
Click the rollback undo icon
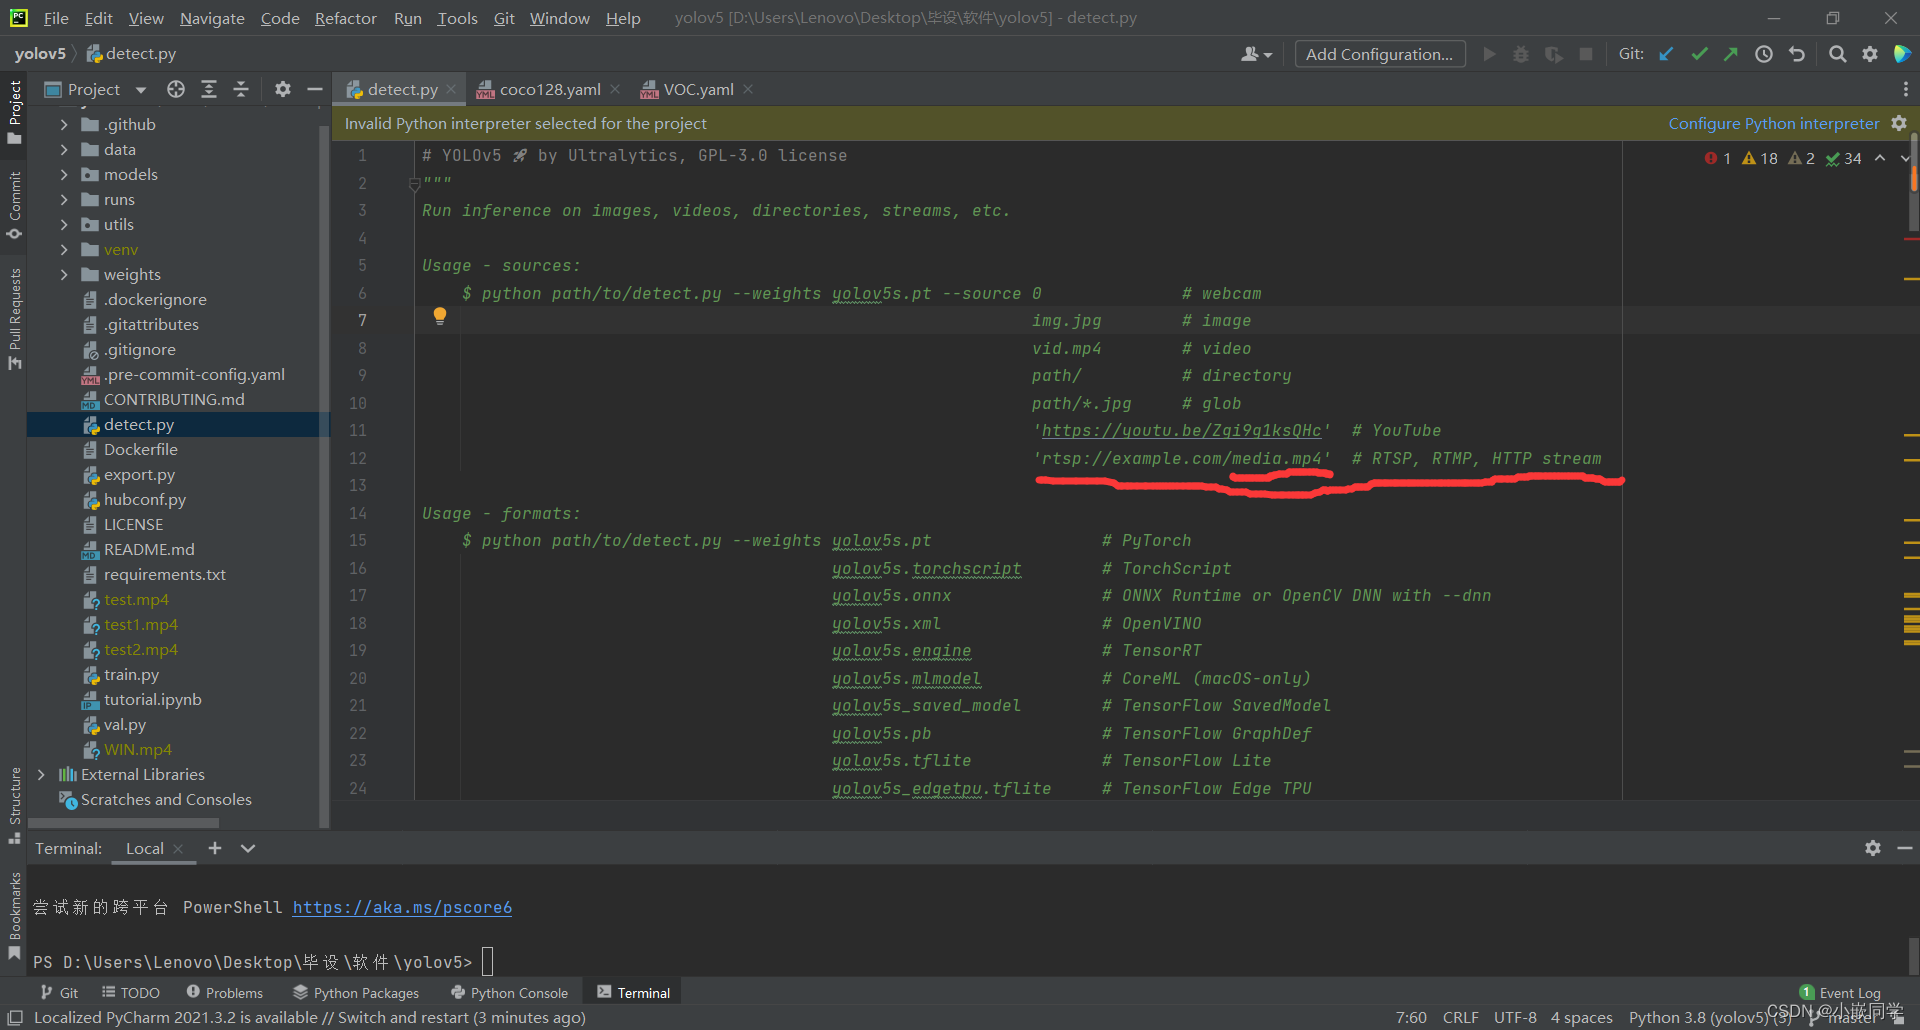(1797, 54)
